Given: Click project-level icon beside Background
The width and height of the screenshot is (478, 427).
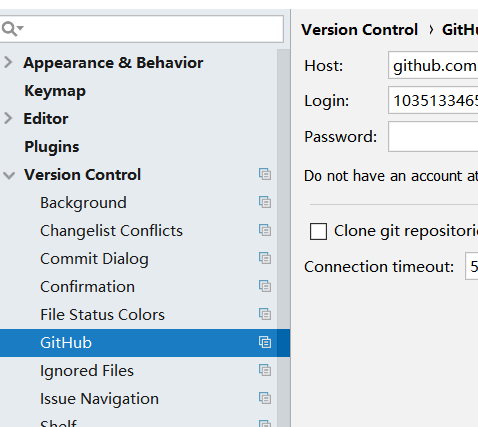Looking at the screenshot, I should point(265,202).
